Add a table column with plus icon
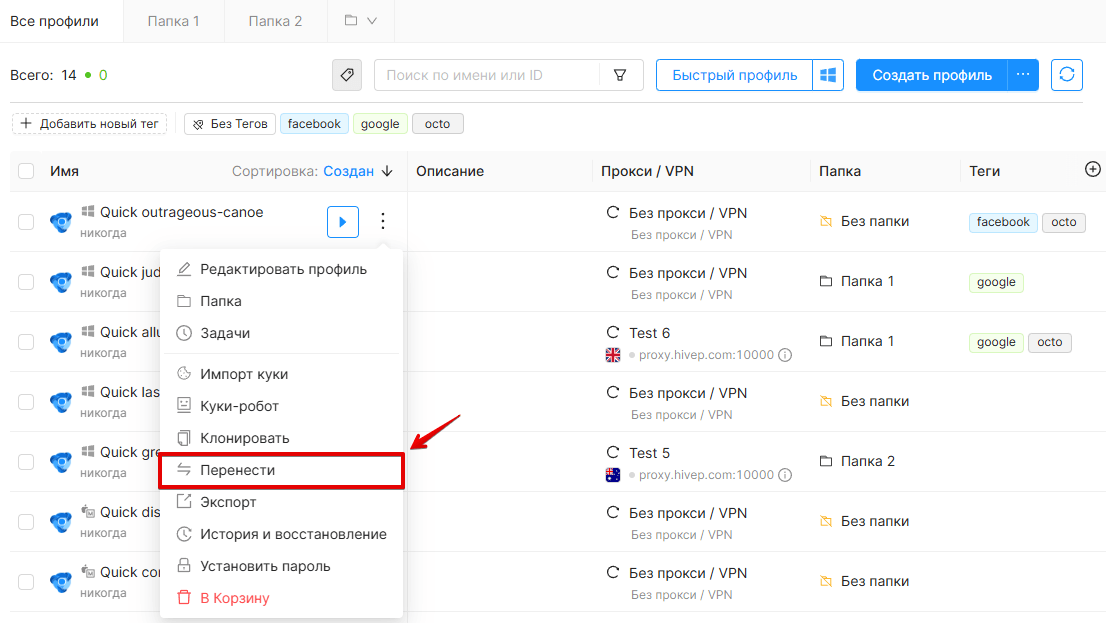 point(1093,169)
